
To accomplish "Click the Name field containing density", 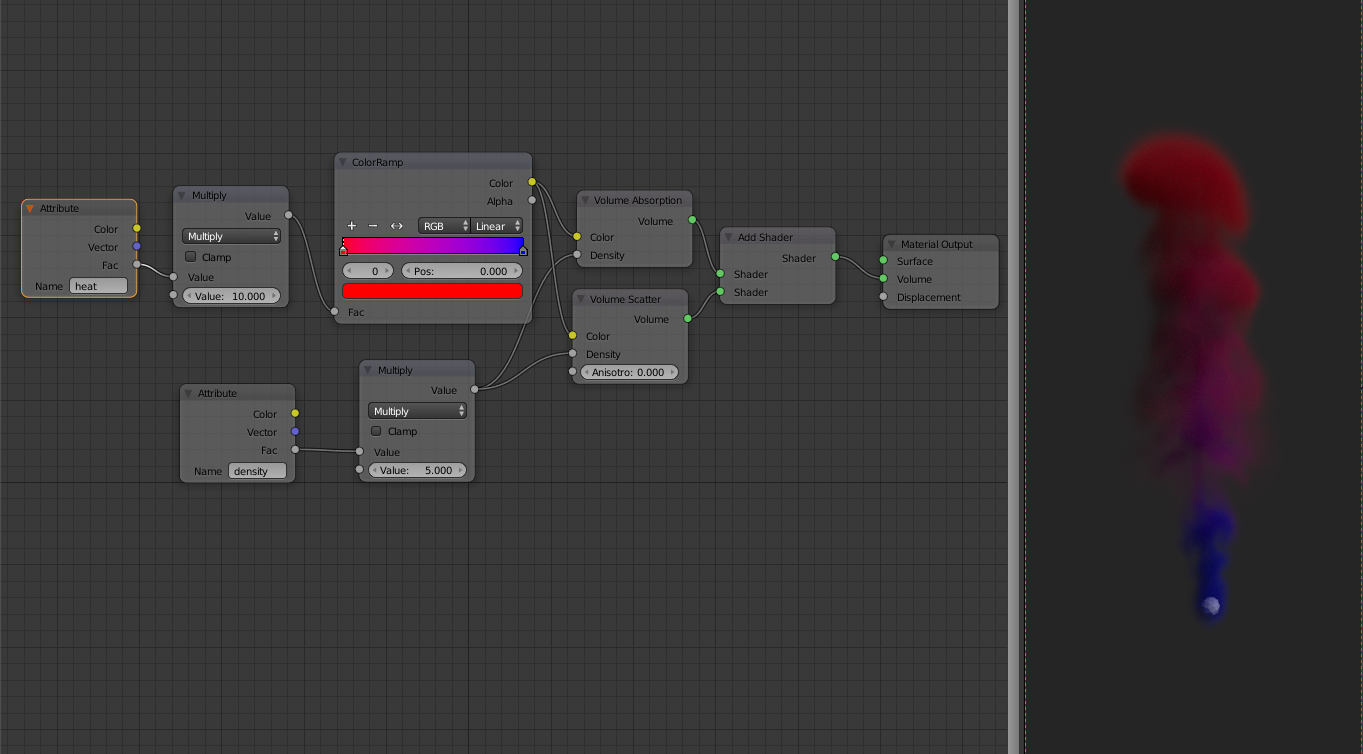I will 257,471.
